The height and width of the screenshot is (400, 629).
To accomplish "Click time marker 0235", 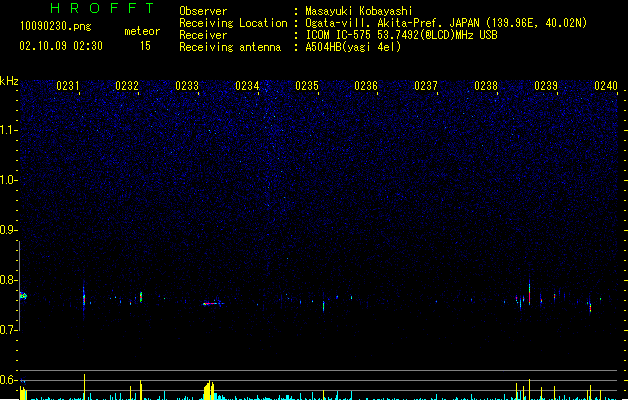I will point(307,86).
